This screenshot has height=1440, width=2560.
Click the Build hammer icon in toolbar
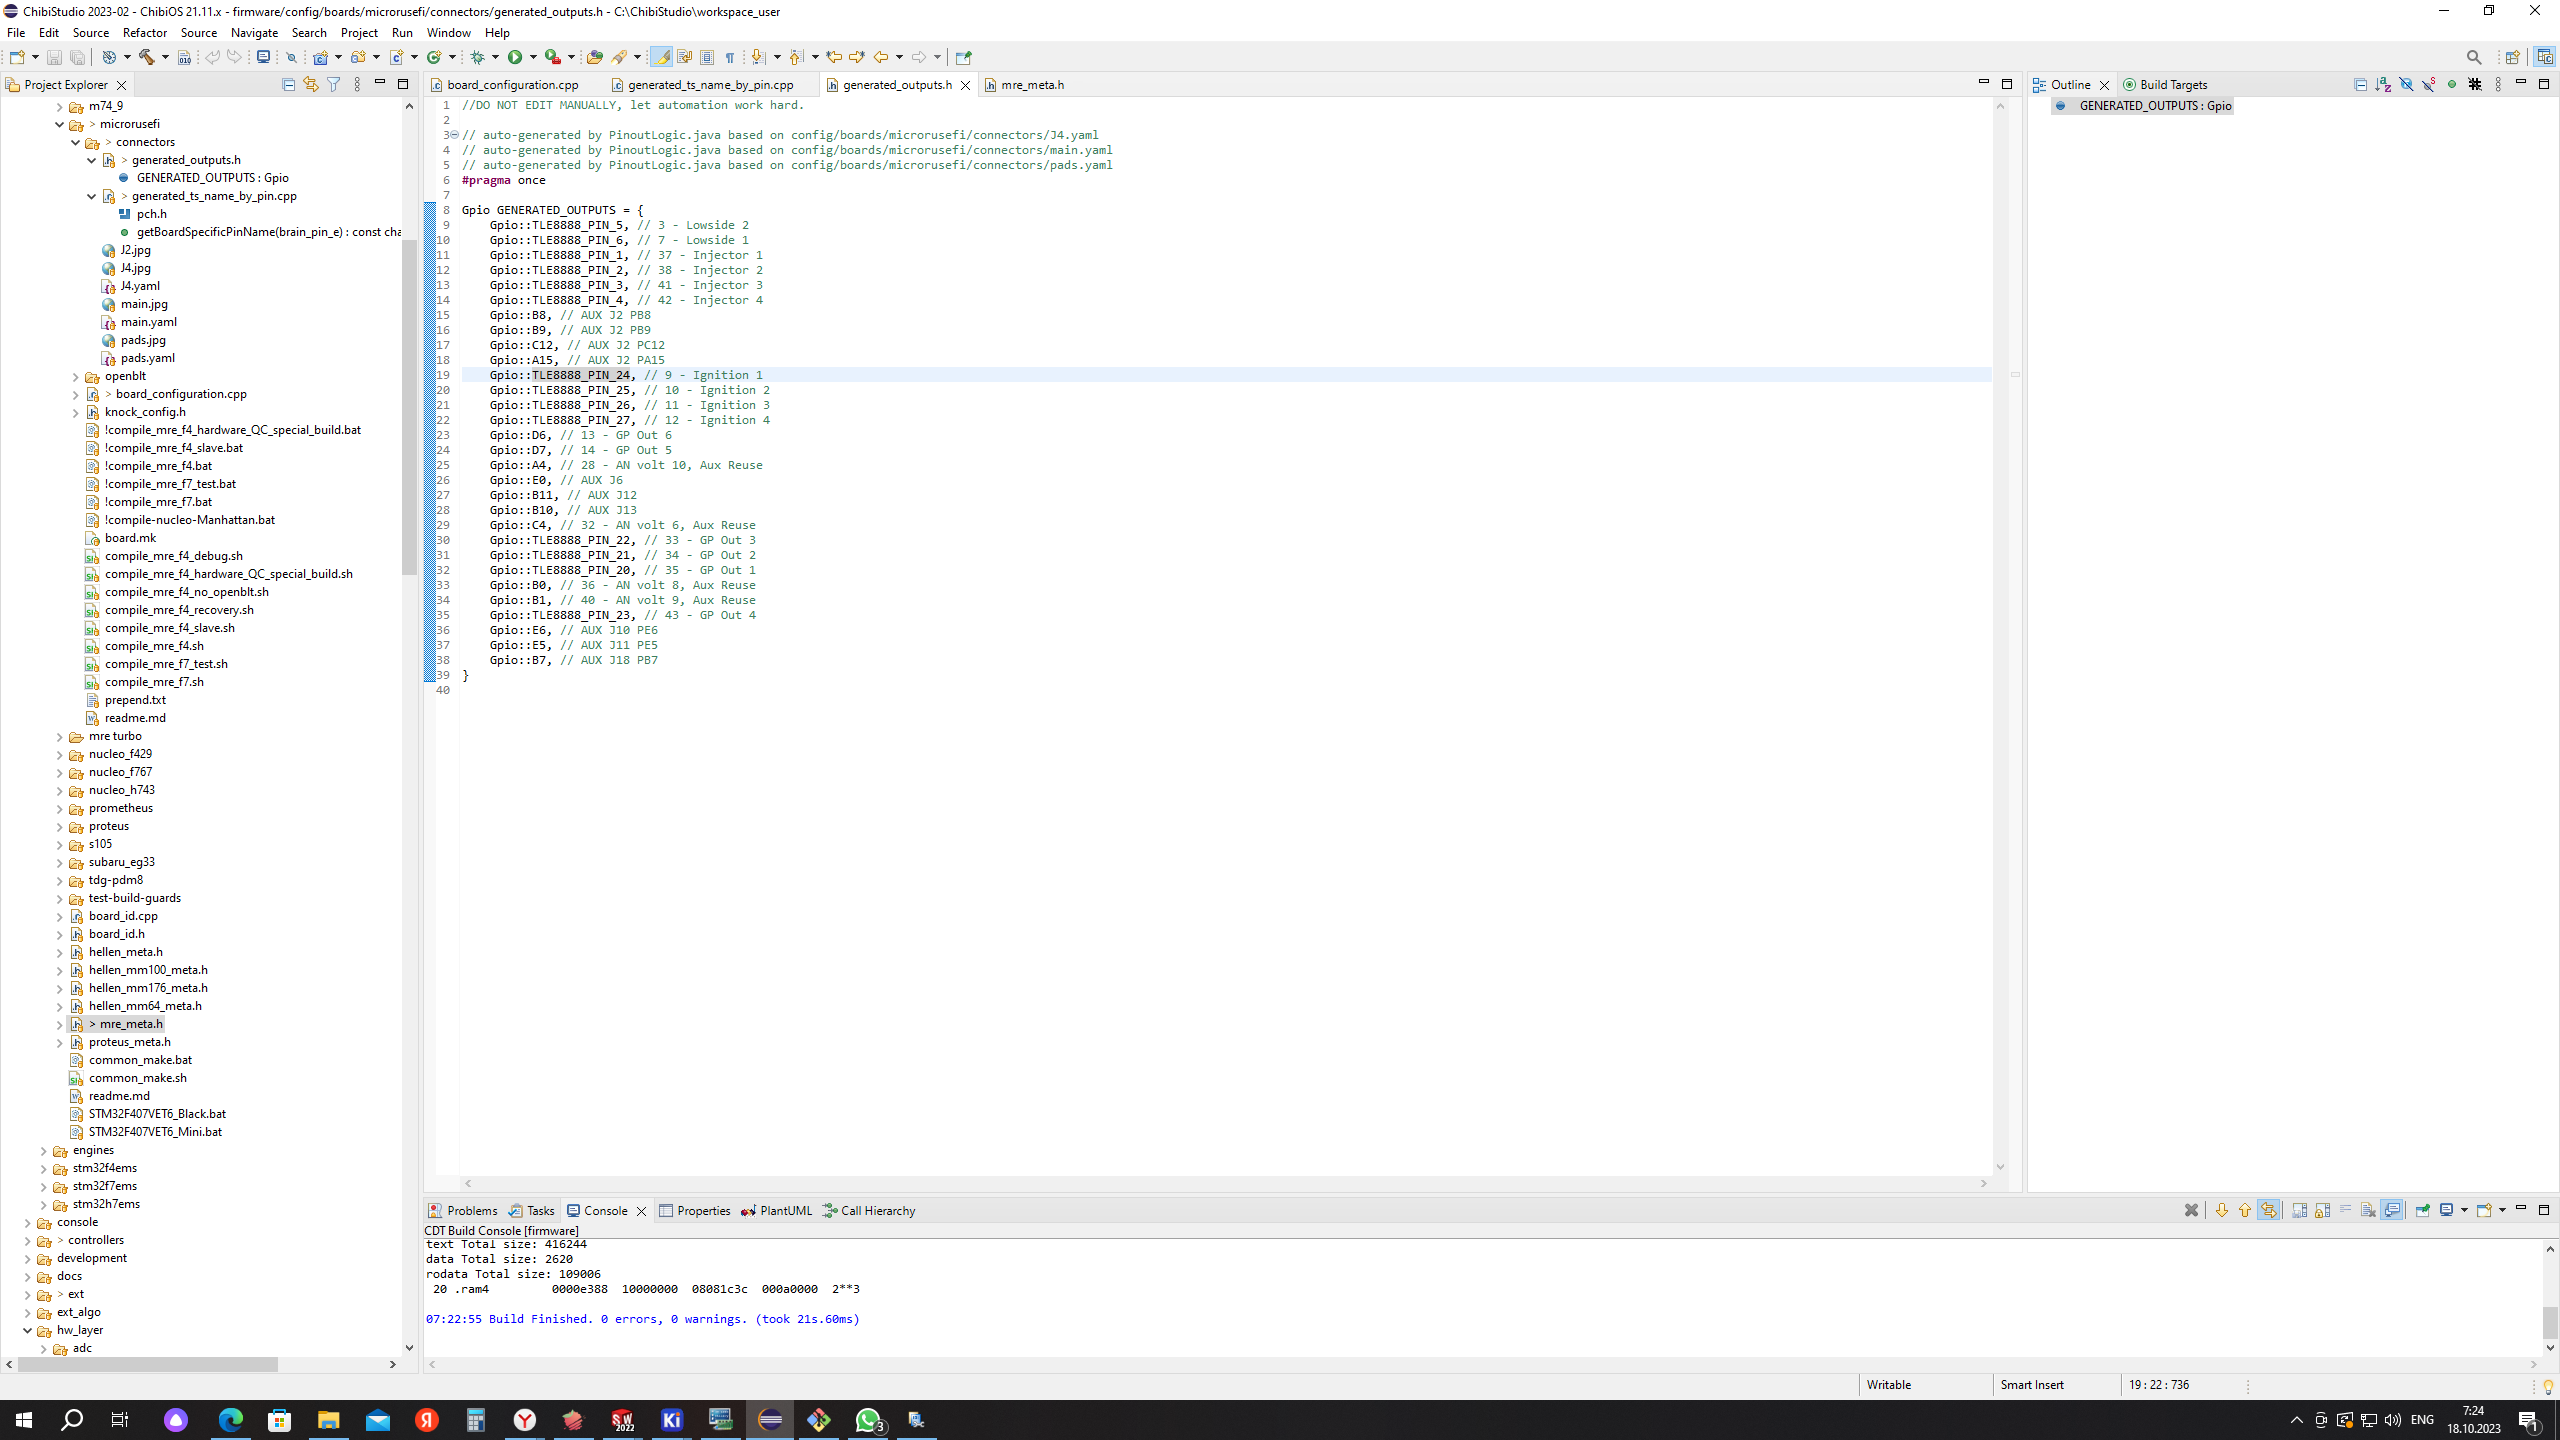(146, 57)
